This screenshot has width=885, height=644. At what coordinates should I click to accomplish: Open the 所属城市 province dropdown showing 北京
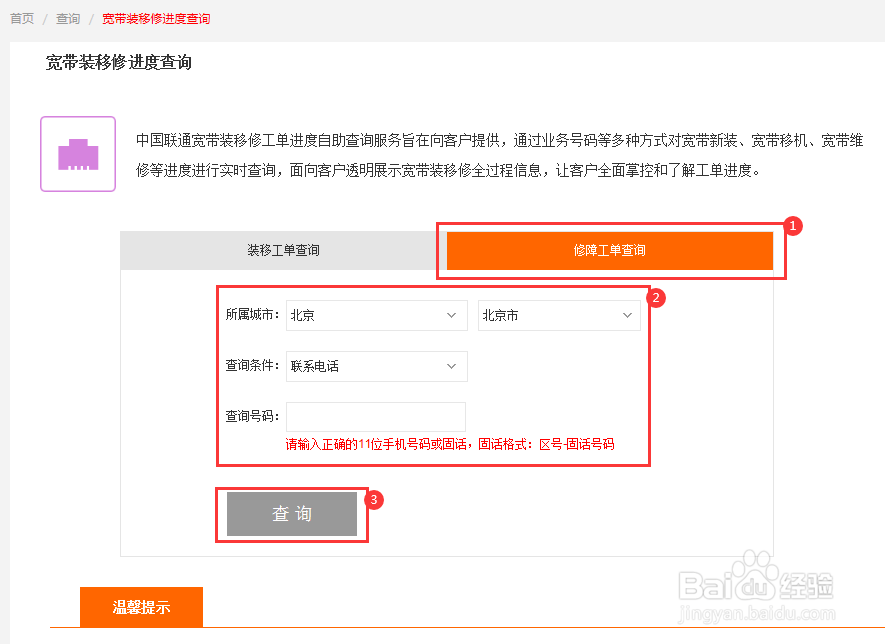point(376,315)
